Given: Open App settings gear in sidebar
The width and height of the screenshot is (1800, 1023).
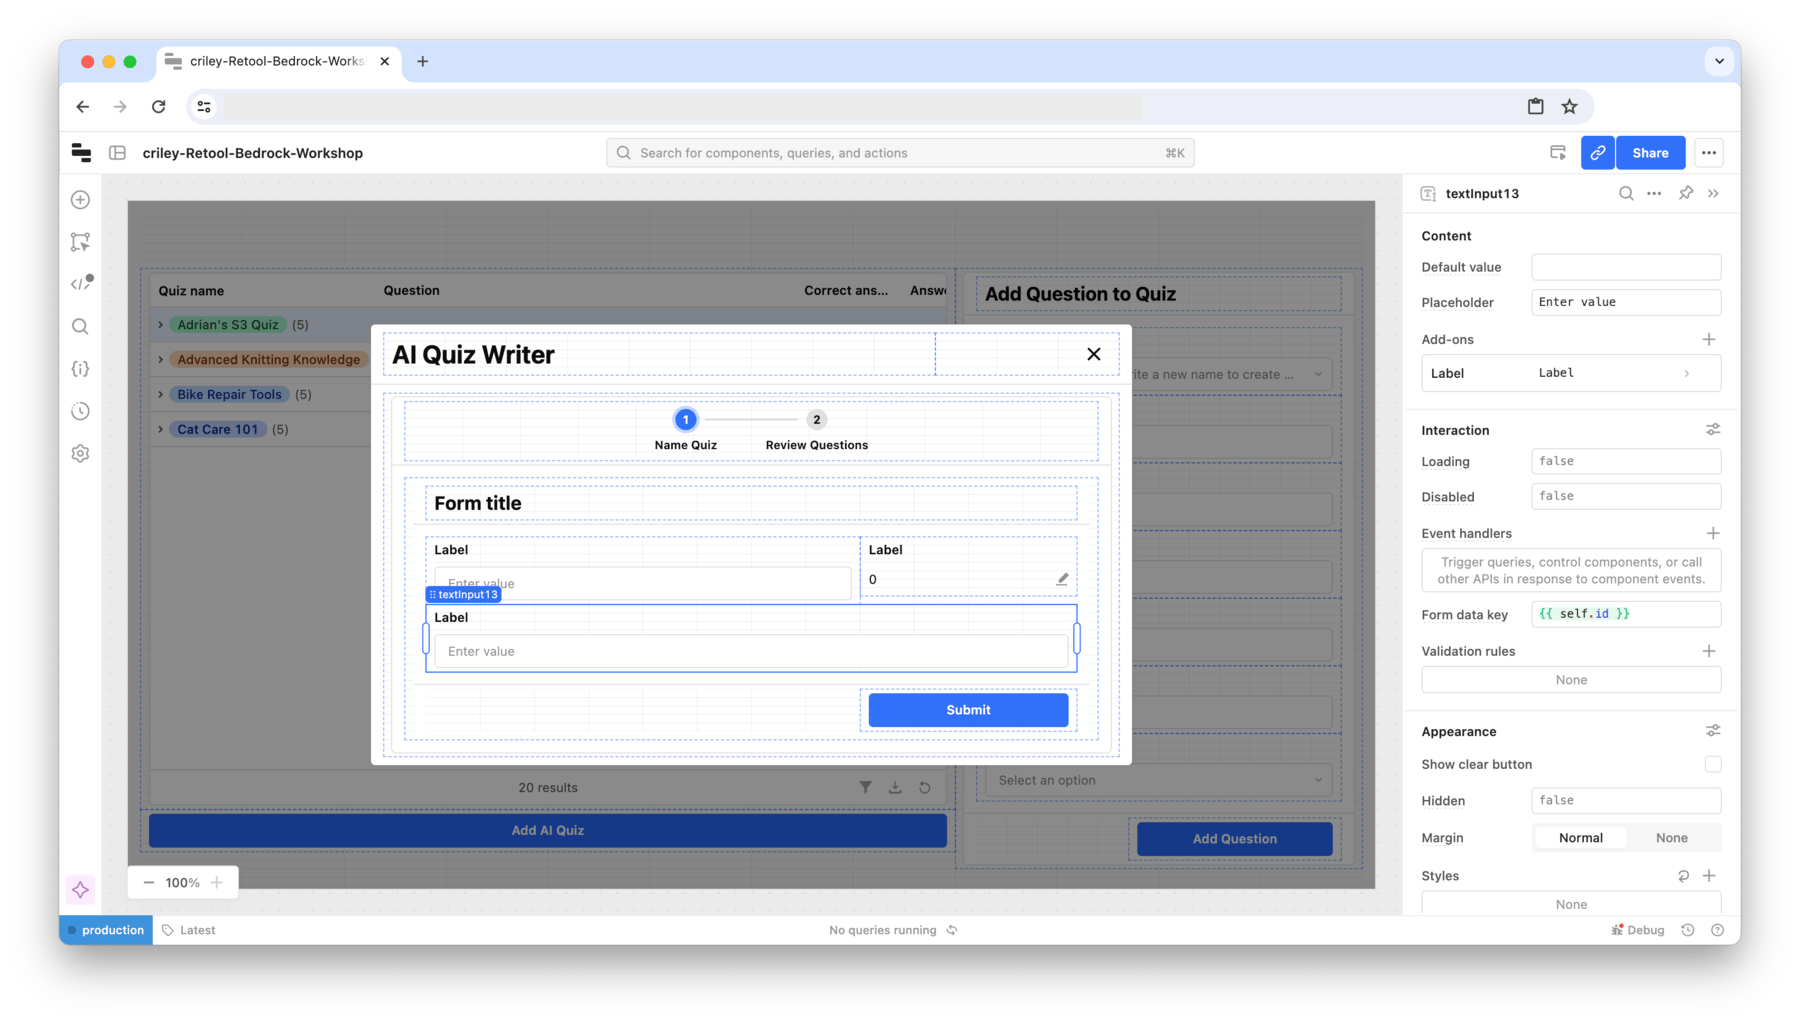Looking at the screenshot, I should coord(81,454).
